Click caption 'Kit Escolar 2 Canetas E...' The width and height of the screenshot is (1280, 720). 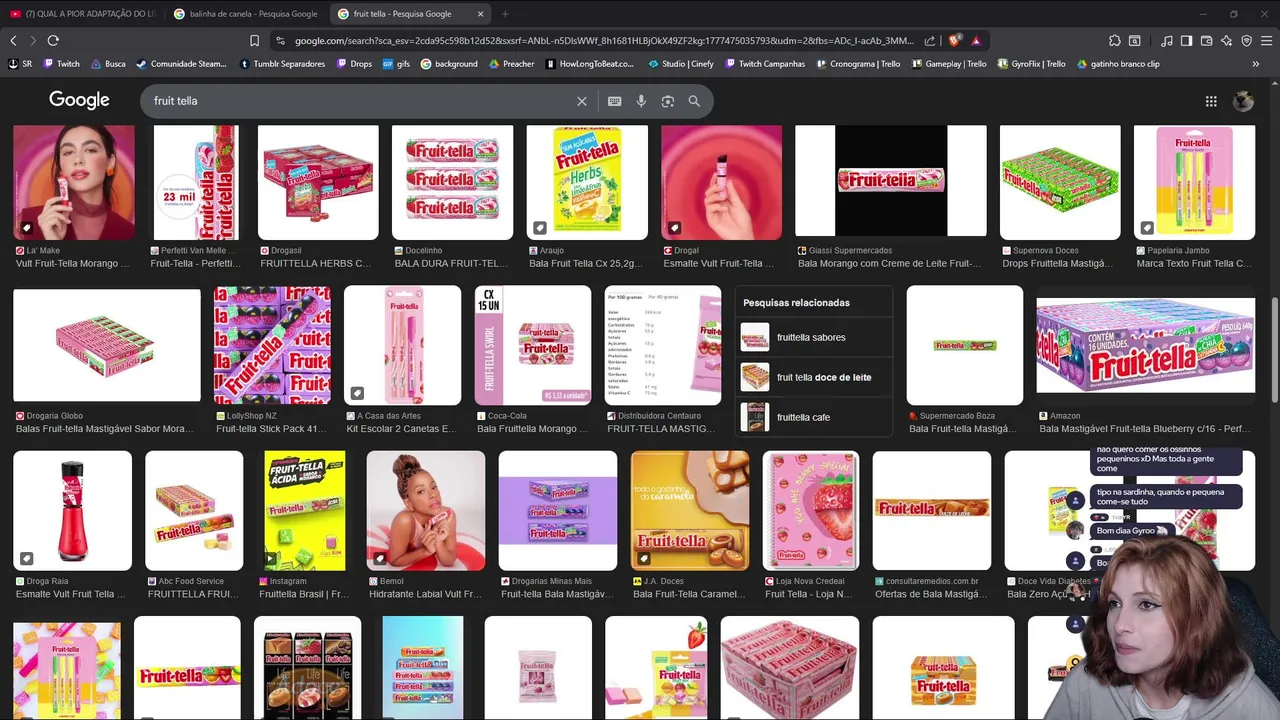pyautogui.click(x=401, y=429)
